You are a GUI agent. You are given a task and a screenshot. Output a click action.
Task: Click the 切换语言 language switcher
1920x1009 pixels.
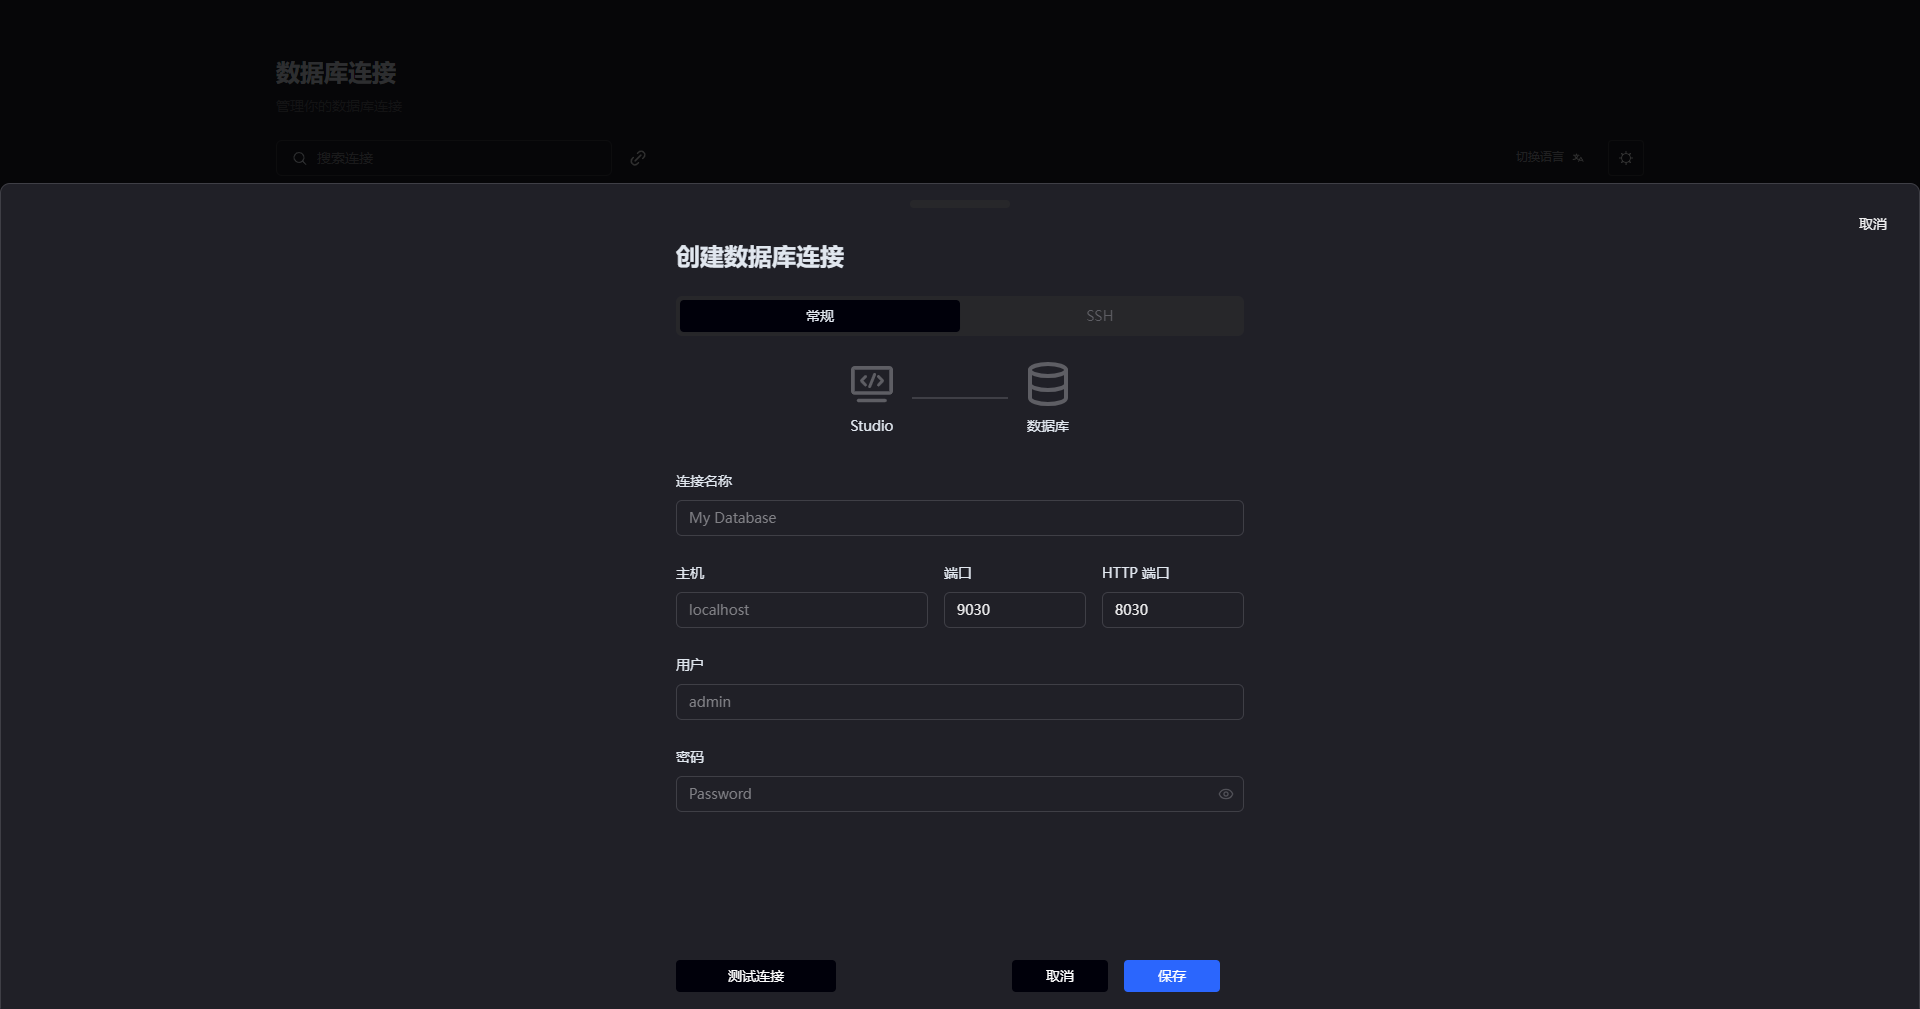(1540, 158)
